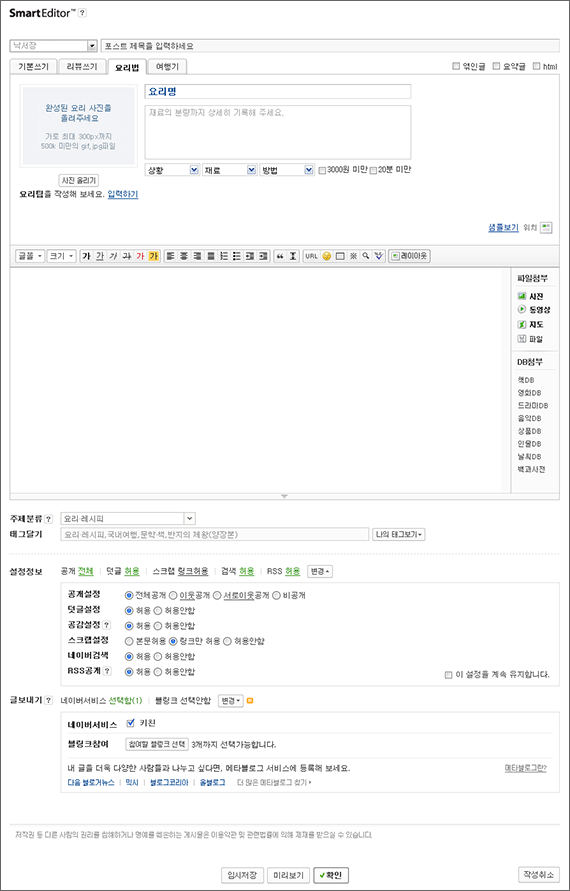Select 이웃공개 radio button
This screenshot has height=891, width=570.
173,596
